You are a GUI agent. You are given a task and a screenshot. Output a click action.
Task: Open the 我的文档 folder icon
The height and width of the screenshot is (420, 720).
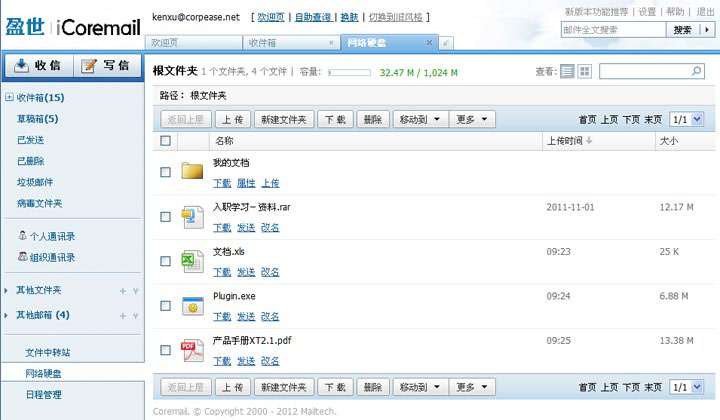coord(192,170)
